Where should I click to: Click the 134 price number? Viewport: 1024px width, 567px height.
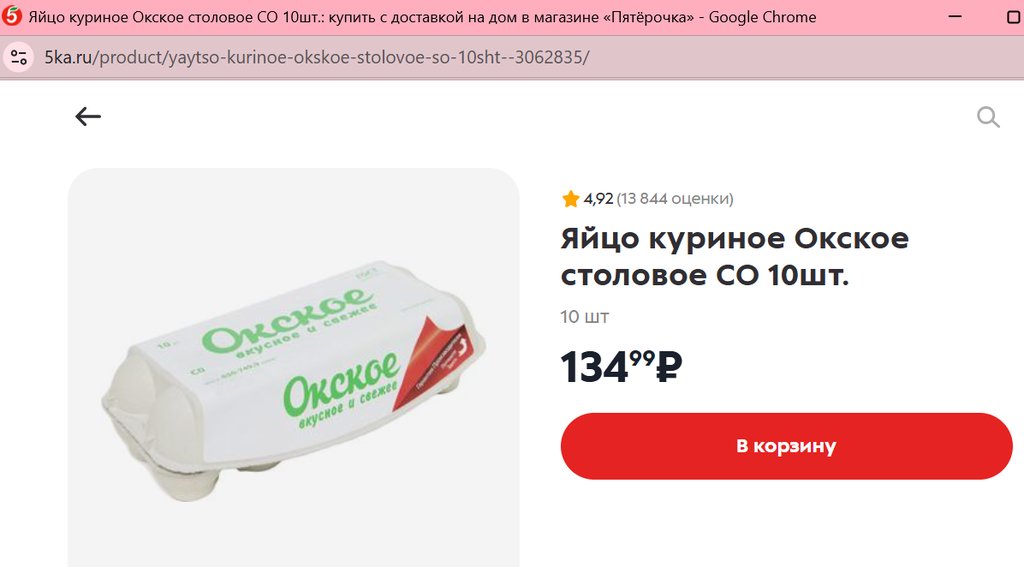point(594,367)
